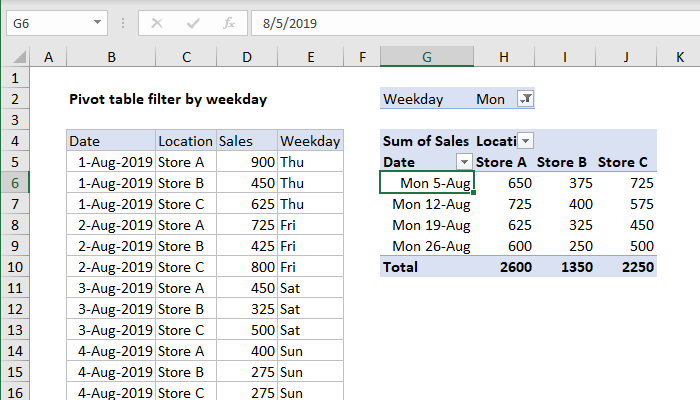Open the Weekday filter button

pos(525,99)
